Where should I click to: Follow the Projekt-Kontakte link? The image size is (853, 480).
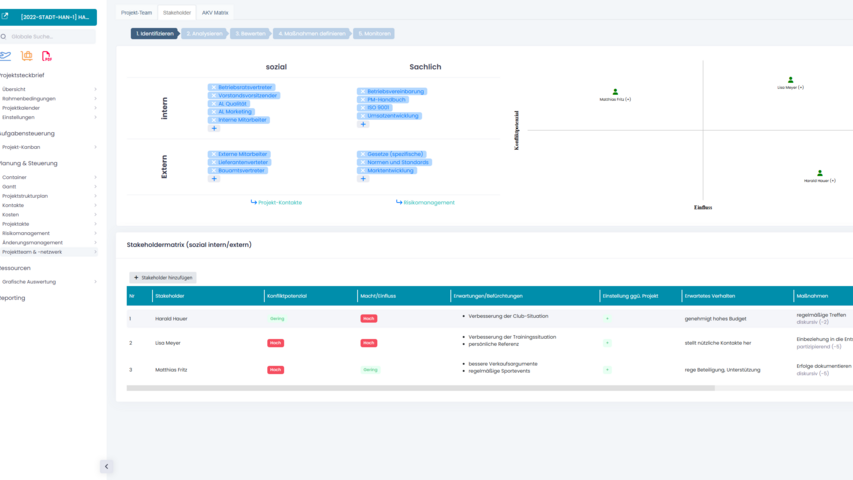coord(276,203)
